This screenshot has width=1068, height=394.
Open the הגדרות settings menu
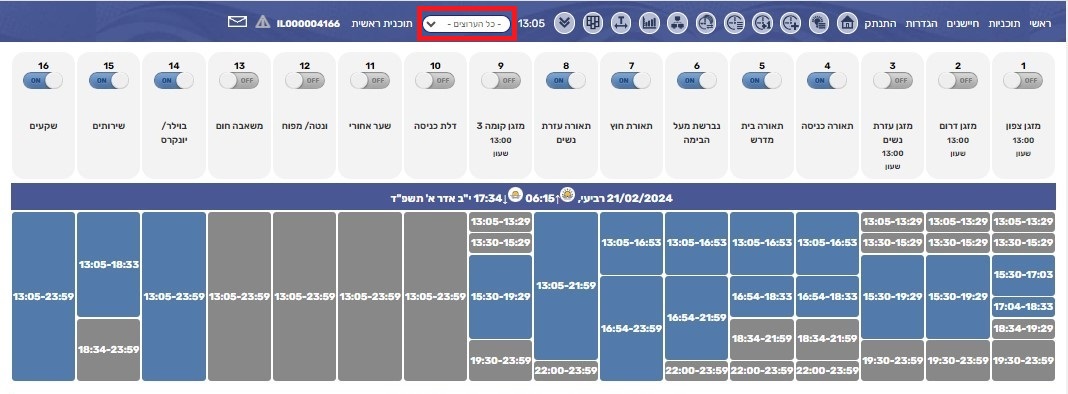pos(921,23)
